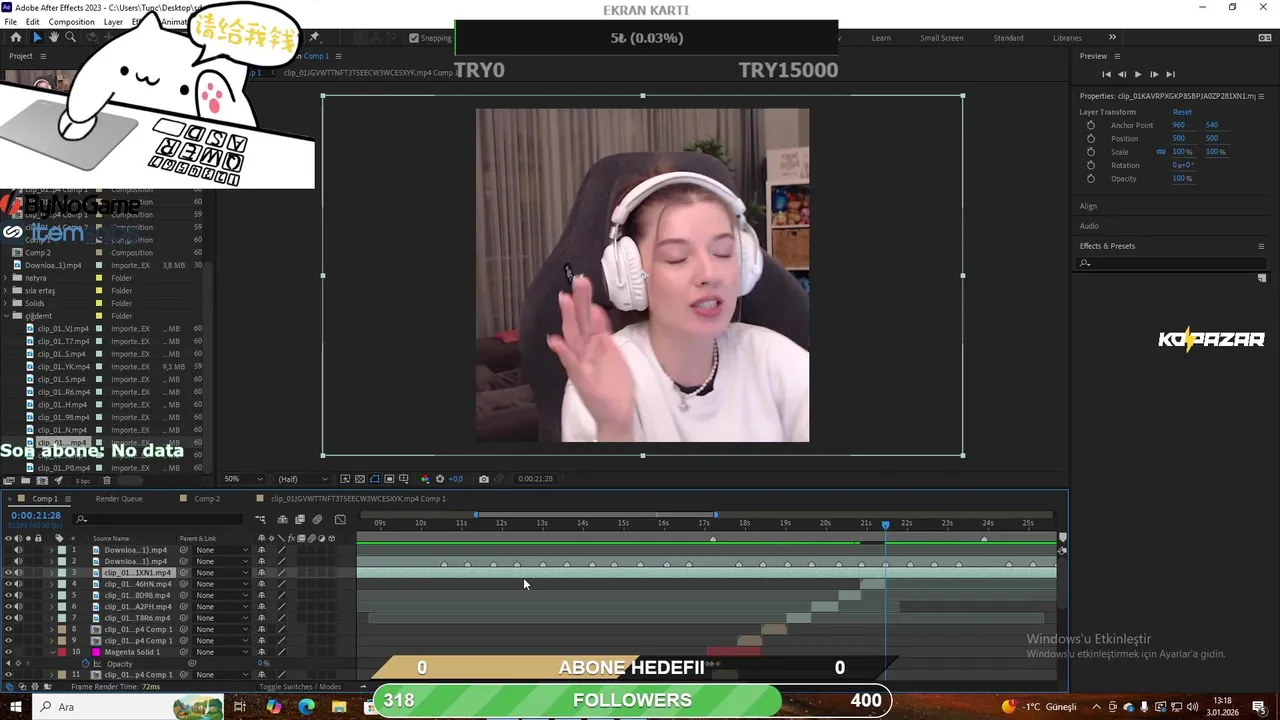Click reset exposure icon
Screen dimensions: 1280x720
[x=439, y=479]
